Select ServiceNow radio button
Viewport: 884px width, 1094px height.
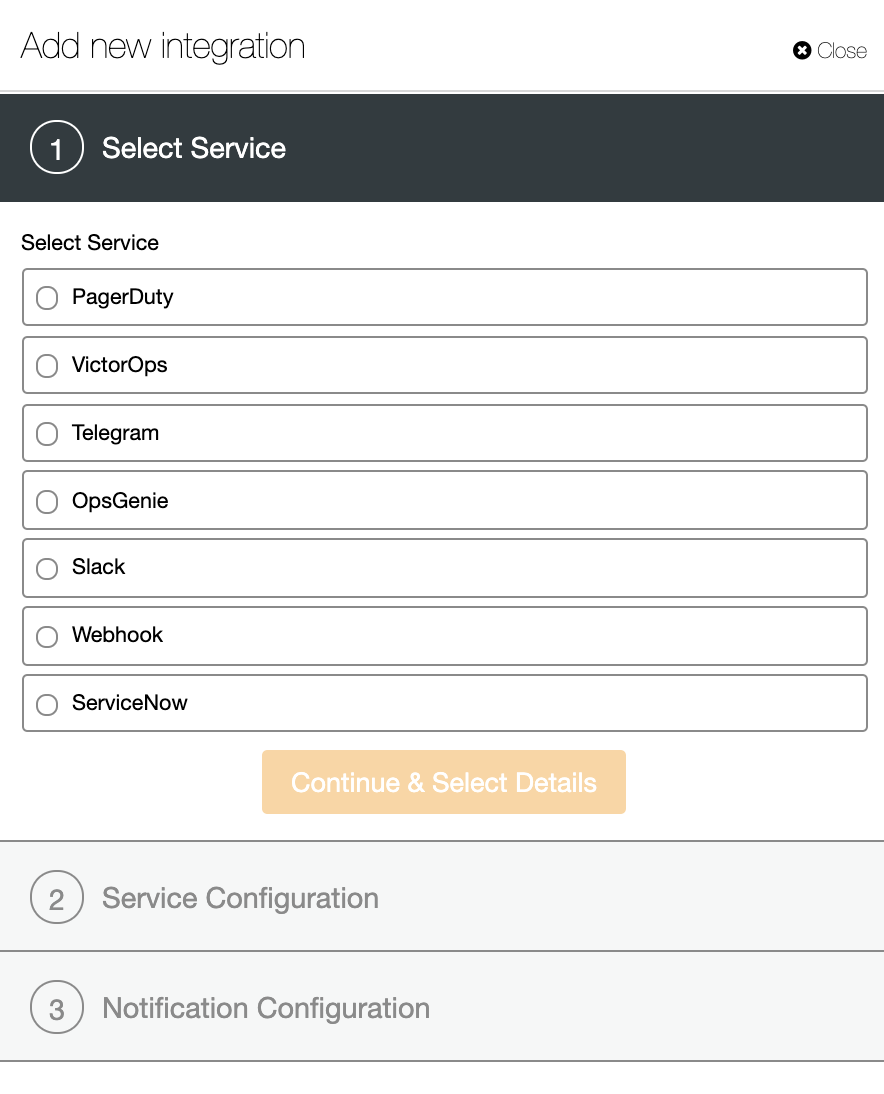[47, 704]
